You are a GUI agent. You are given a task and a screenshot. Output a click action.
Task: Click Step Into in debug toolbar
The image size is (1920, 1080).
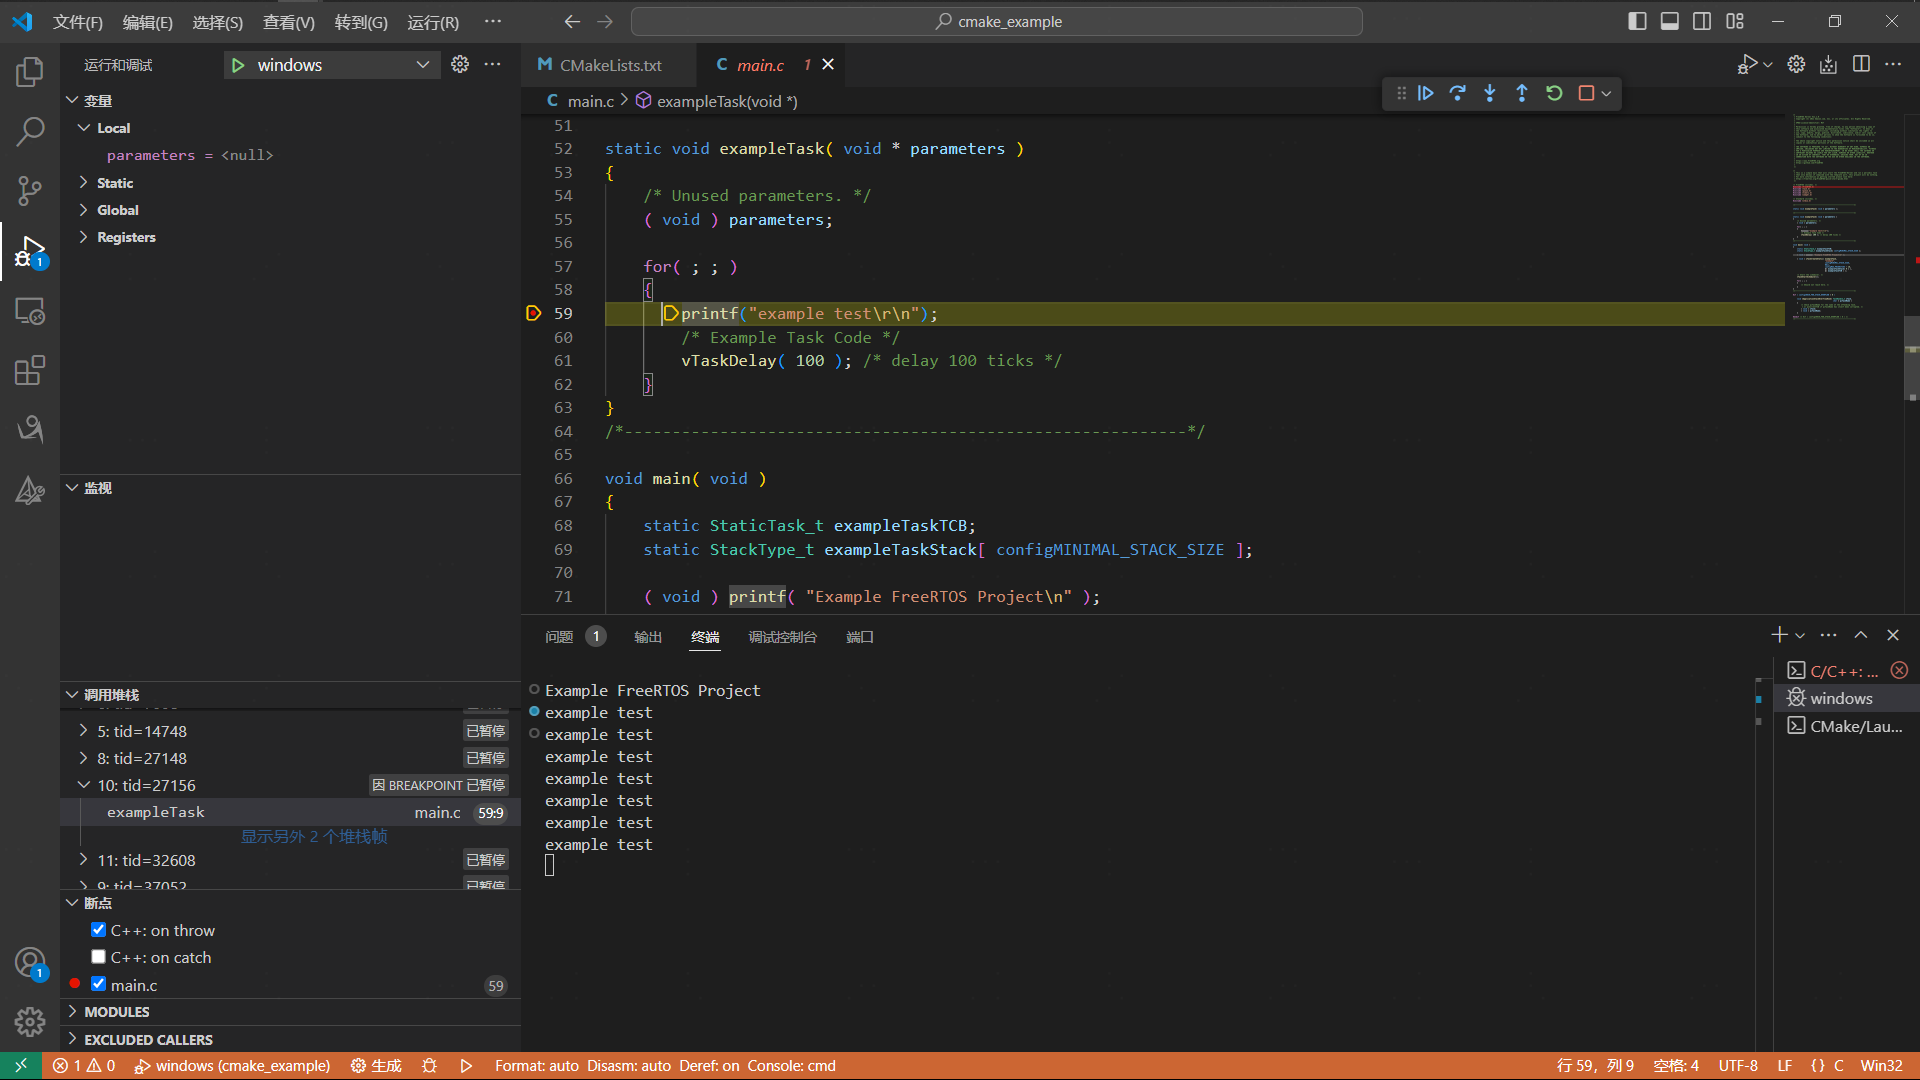click(x=1490, y=93)
